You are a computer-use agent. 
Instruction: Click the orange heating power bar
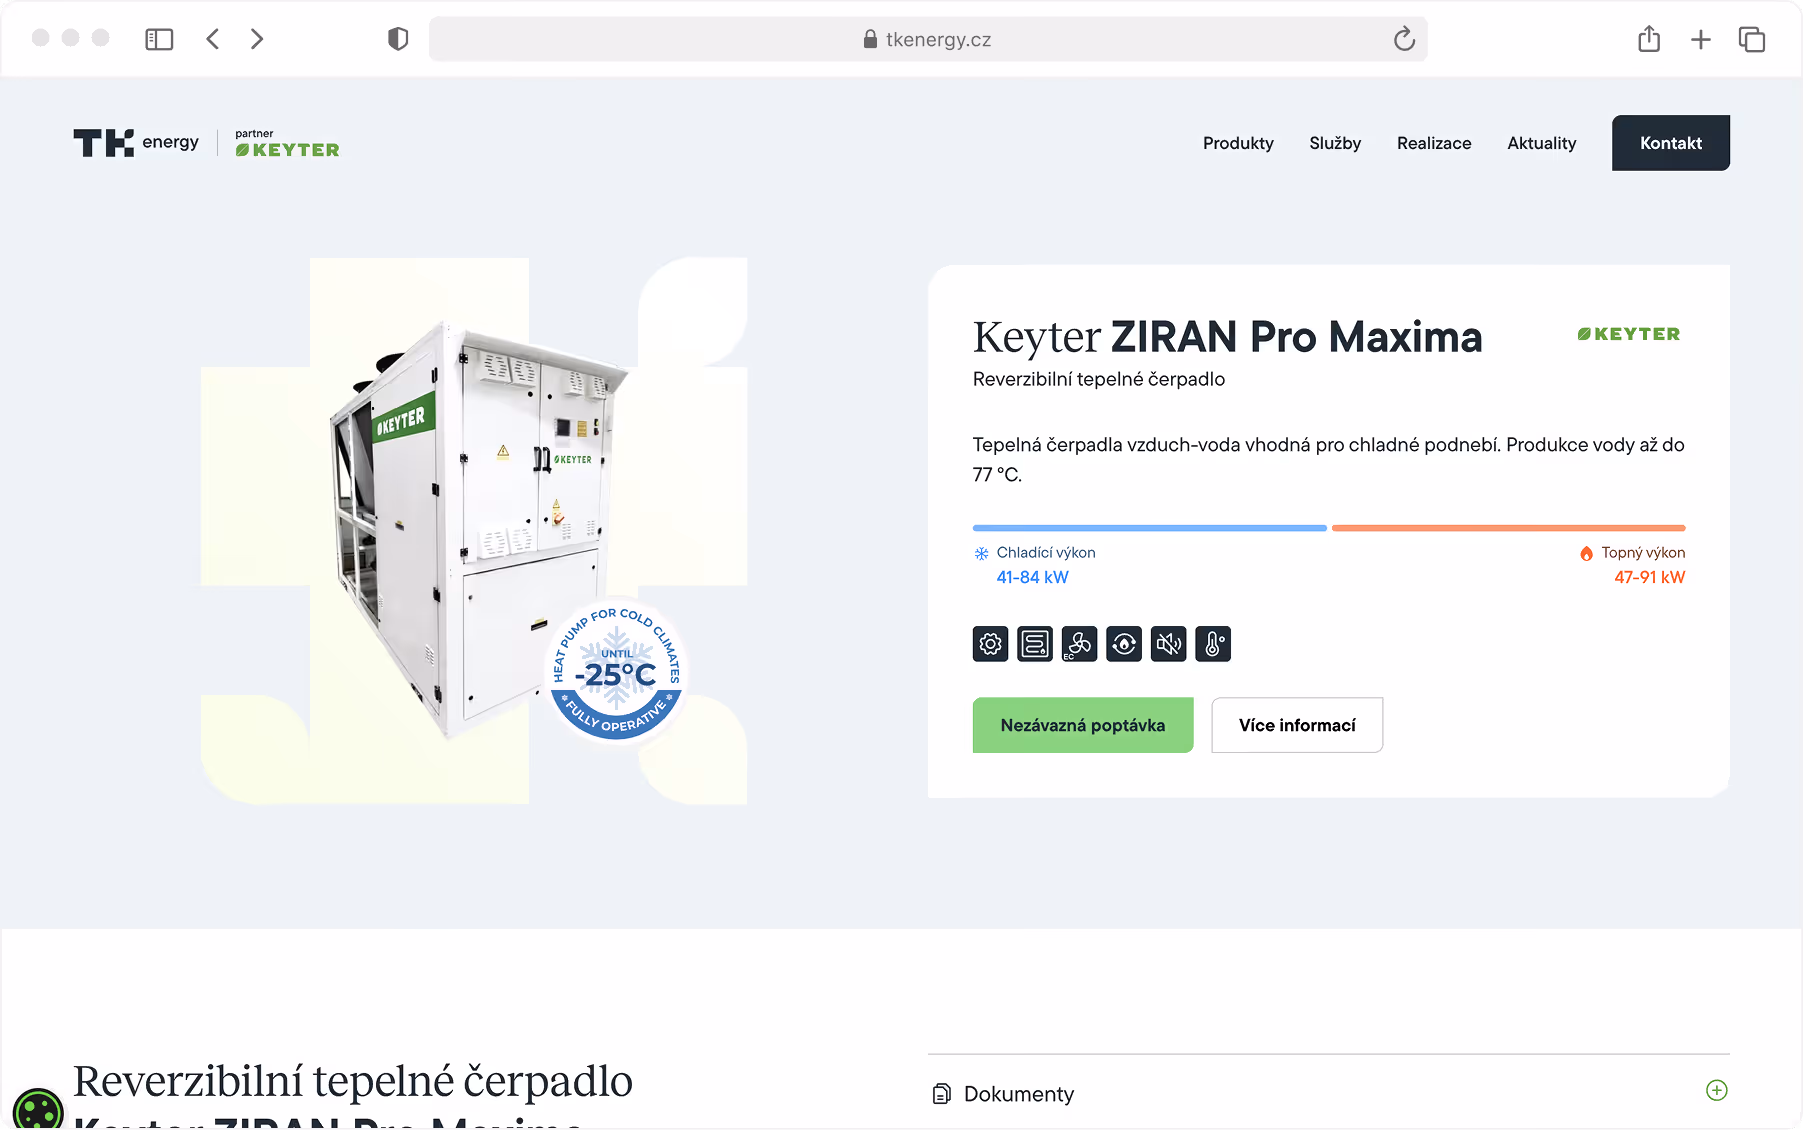tap(1509, 528)
